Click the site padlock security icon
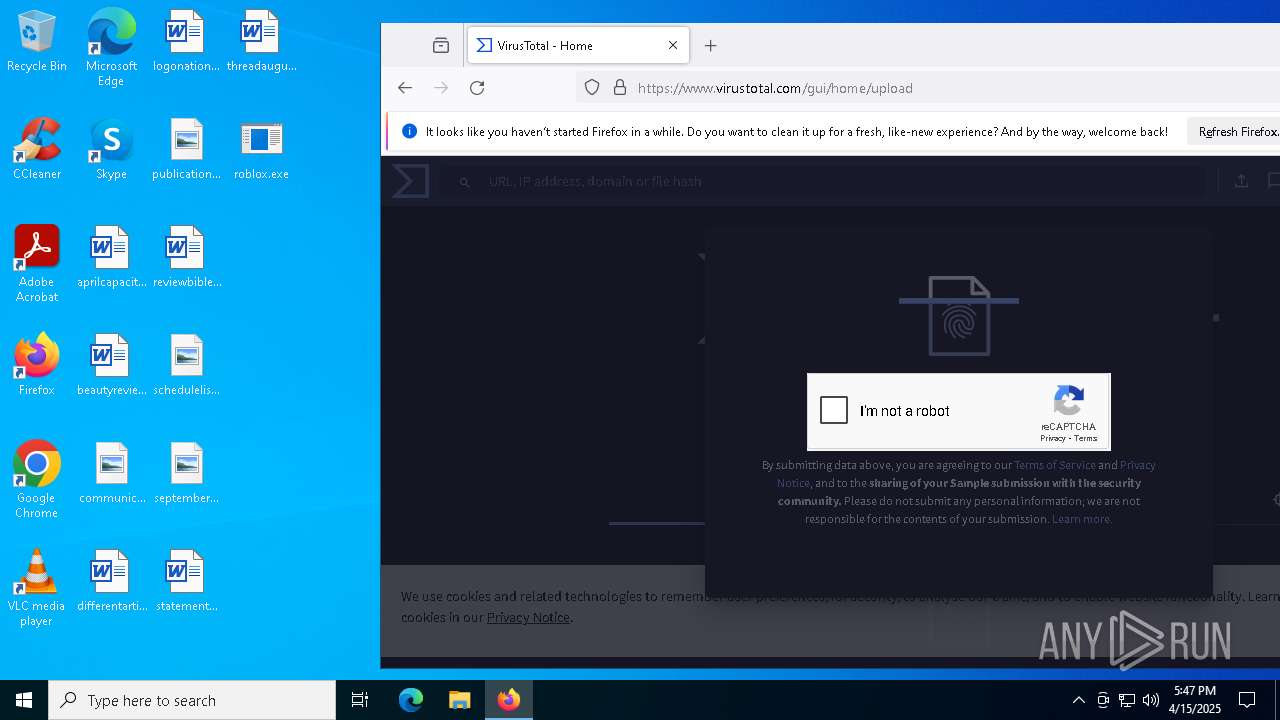The height and width of the screenshot is (720, 1280). [620, 88]
